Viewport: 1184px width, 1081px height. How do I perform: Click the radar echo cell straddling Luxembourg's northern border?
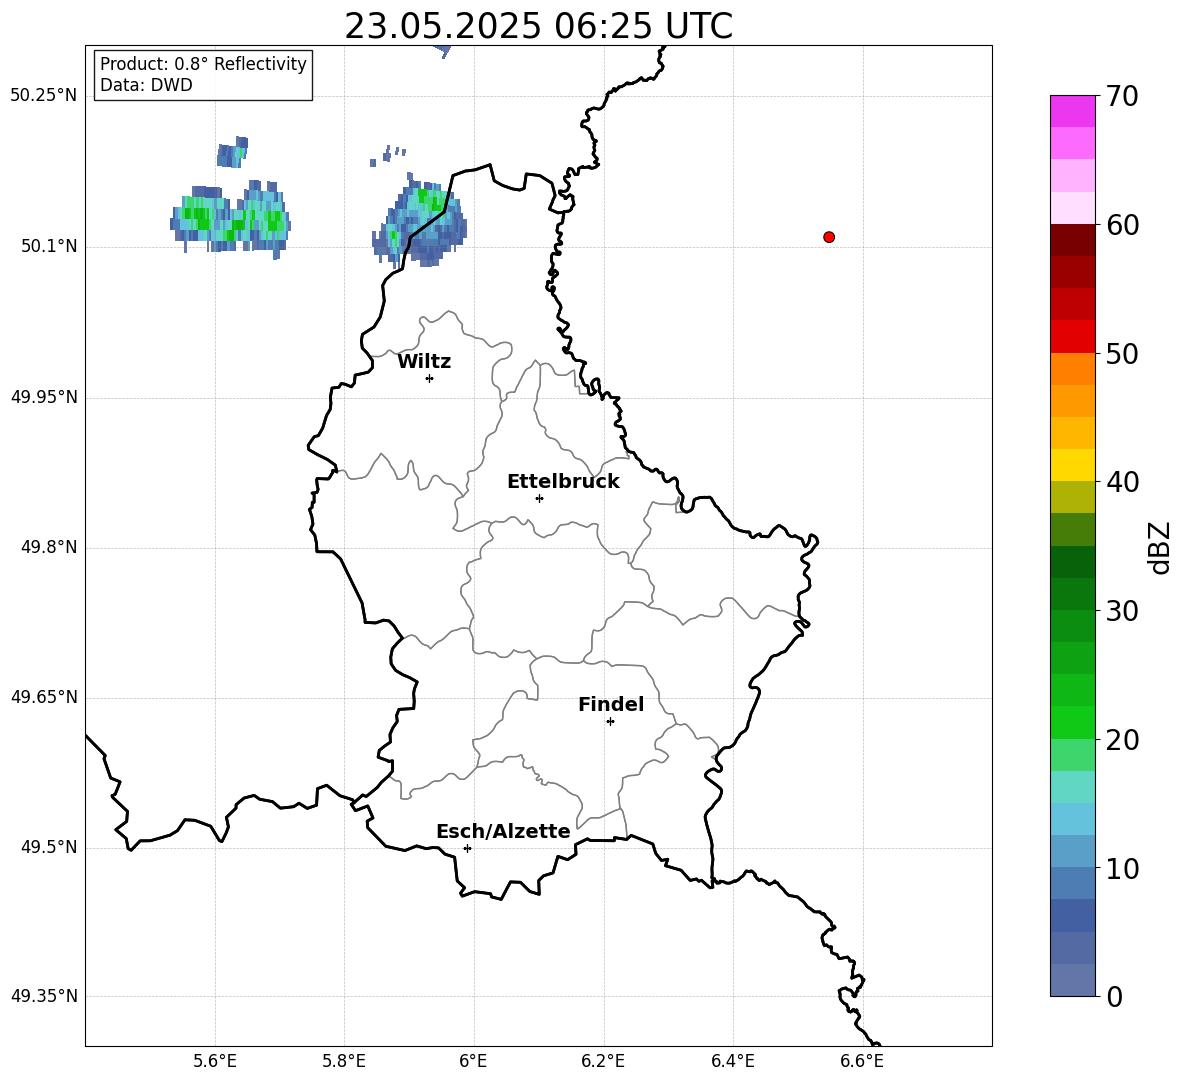point(420,222)
